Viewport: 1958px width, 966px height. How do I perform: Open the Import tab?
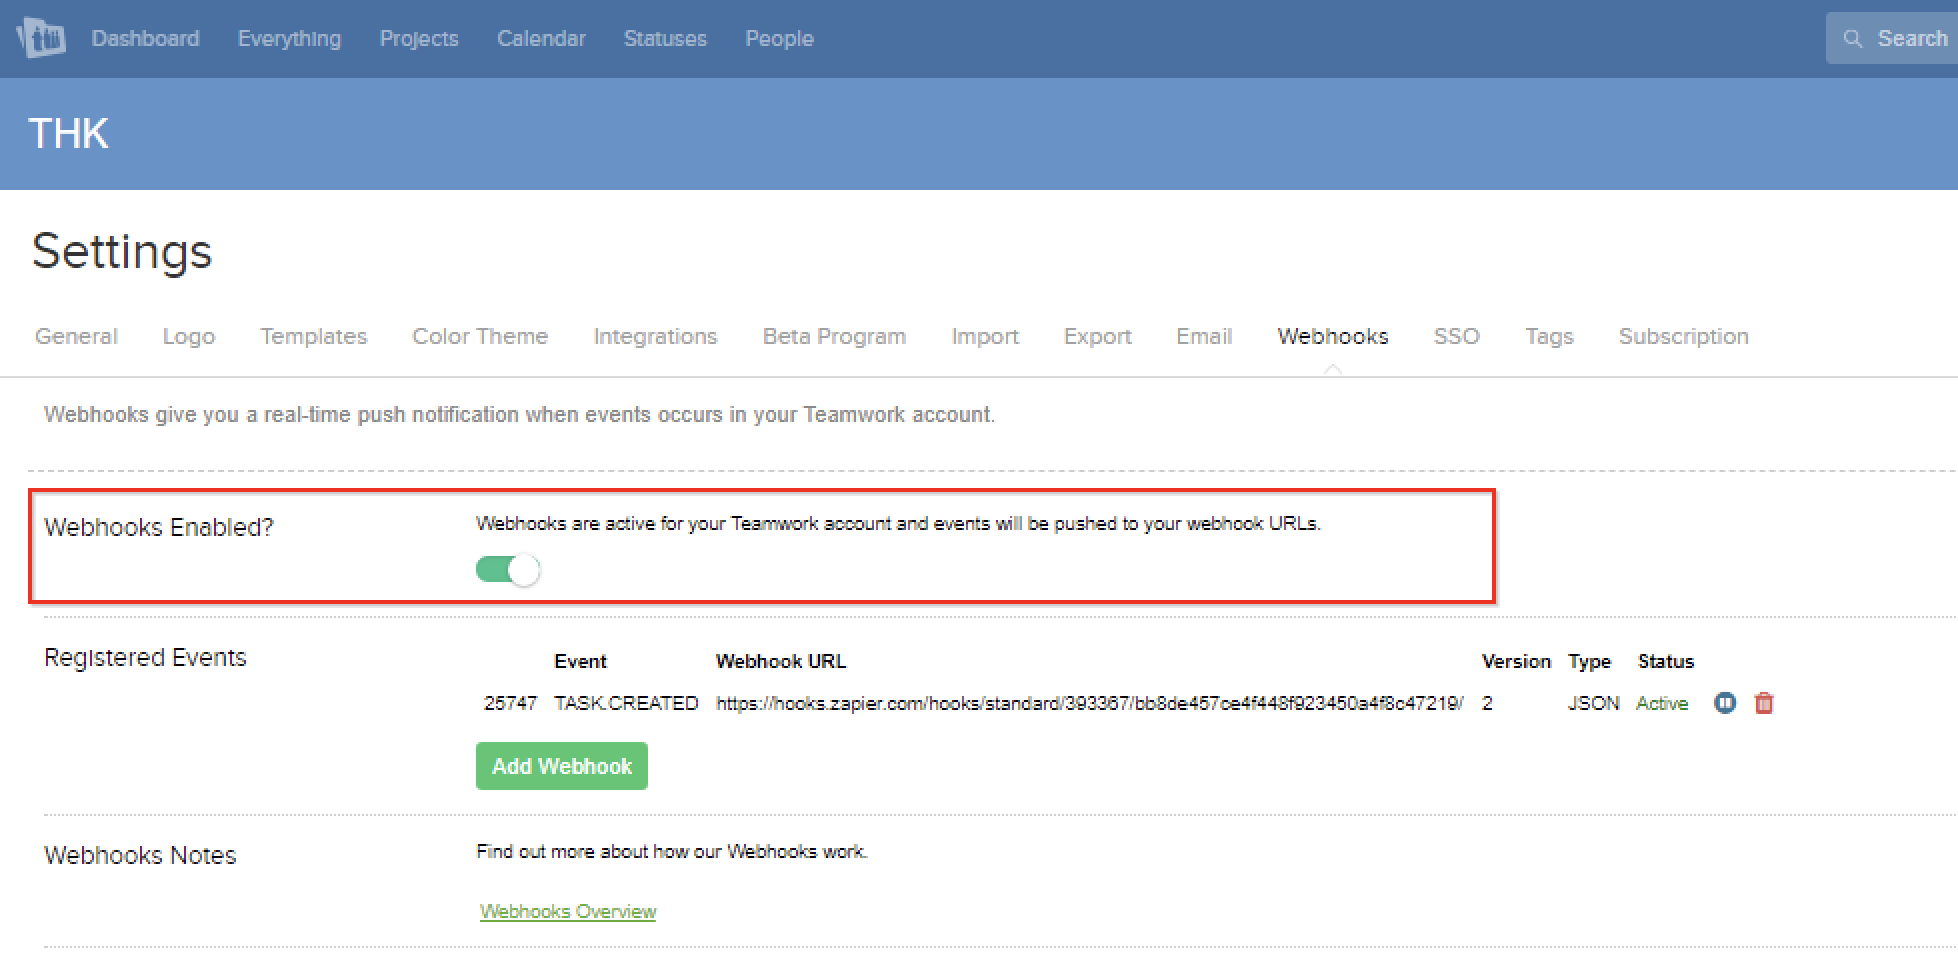985,336
